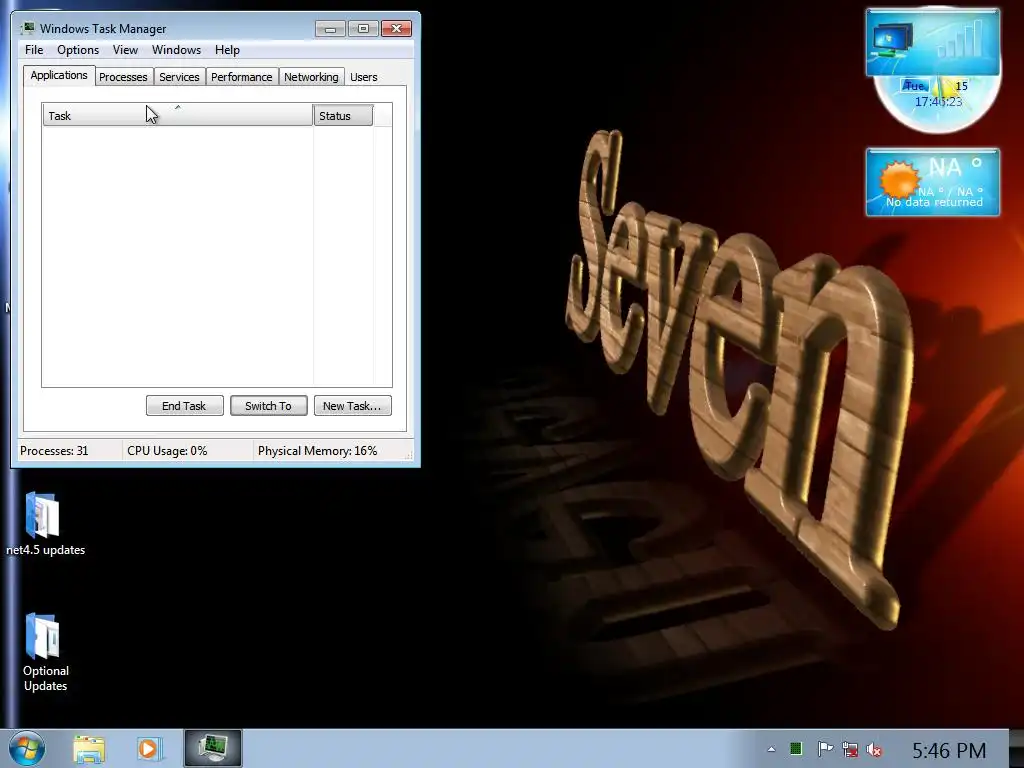Close the Task Manager window
1024x768 pixels.
tap(396, 28)
